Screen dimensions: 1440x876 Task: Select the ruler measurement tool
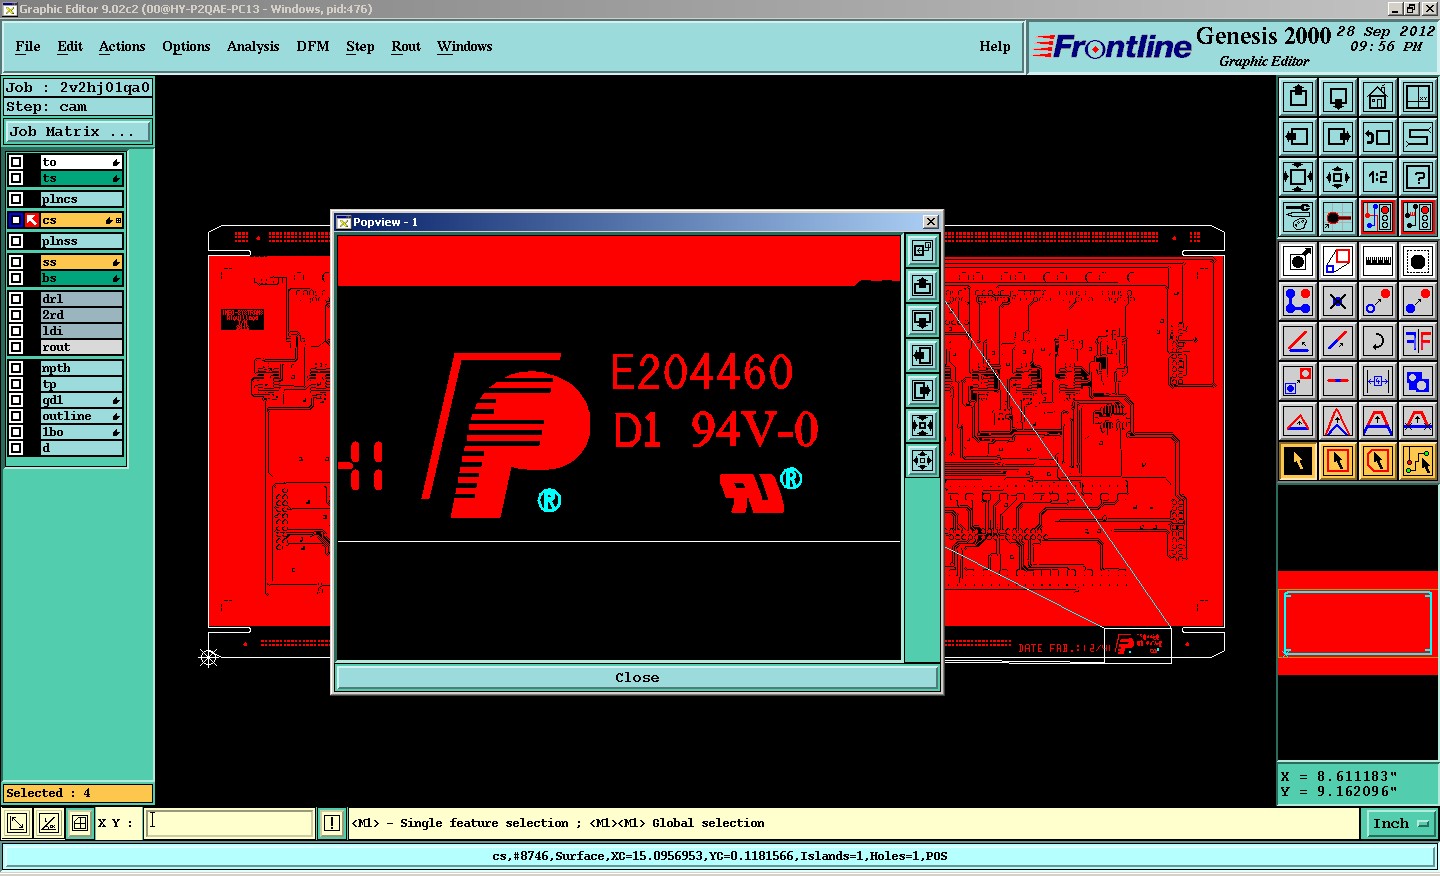[x=1378, y=261]
